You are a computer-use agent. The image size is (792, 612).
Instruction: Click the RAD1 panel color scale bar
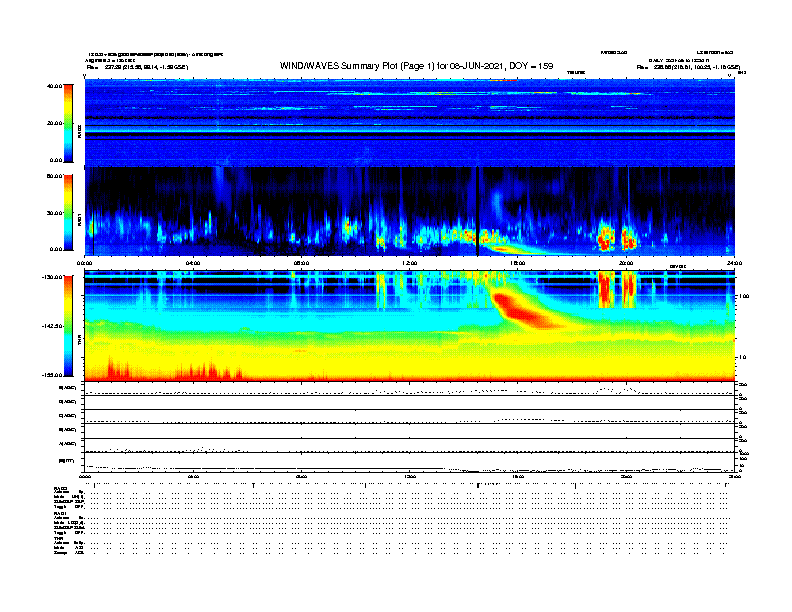(67, 212)
